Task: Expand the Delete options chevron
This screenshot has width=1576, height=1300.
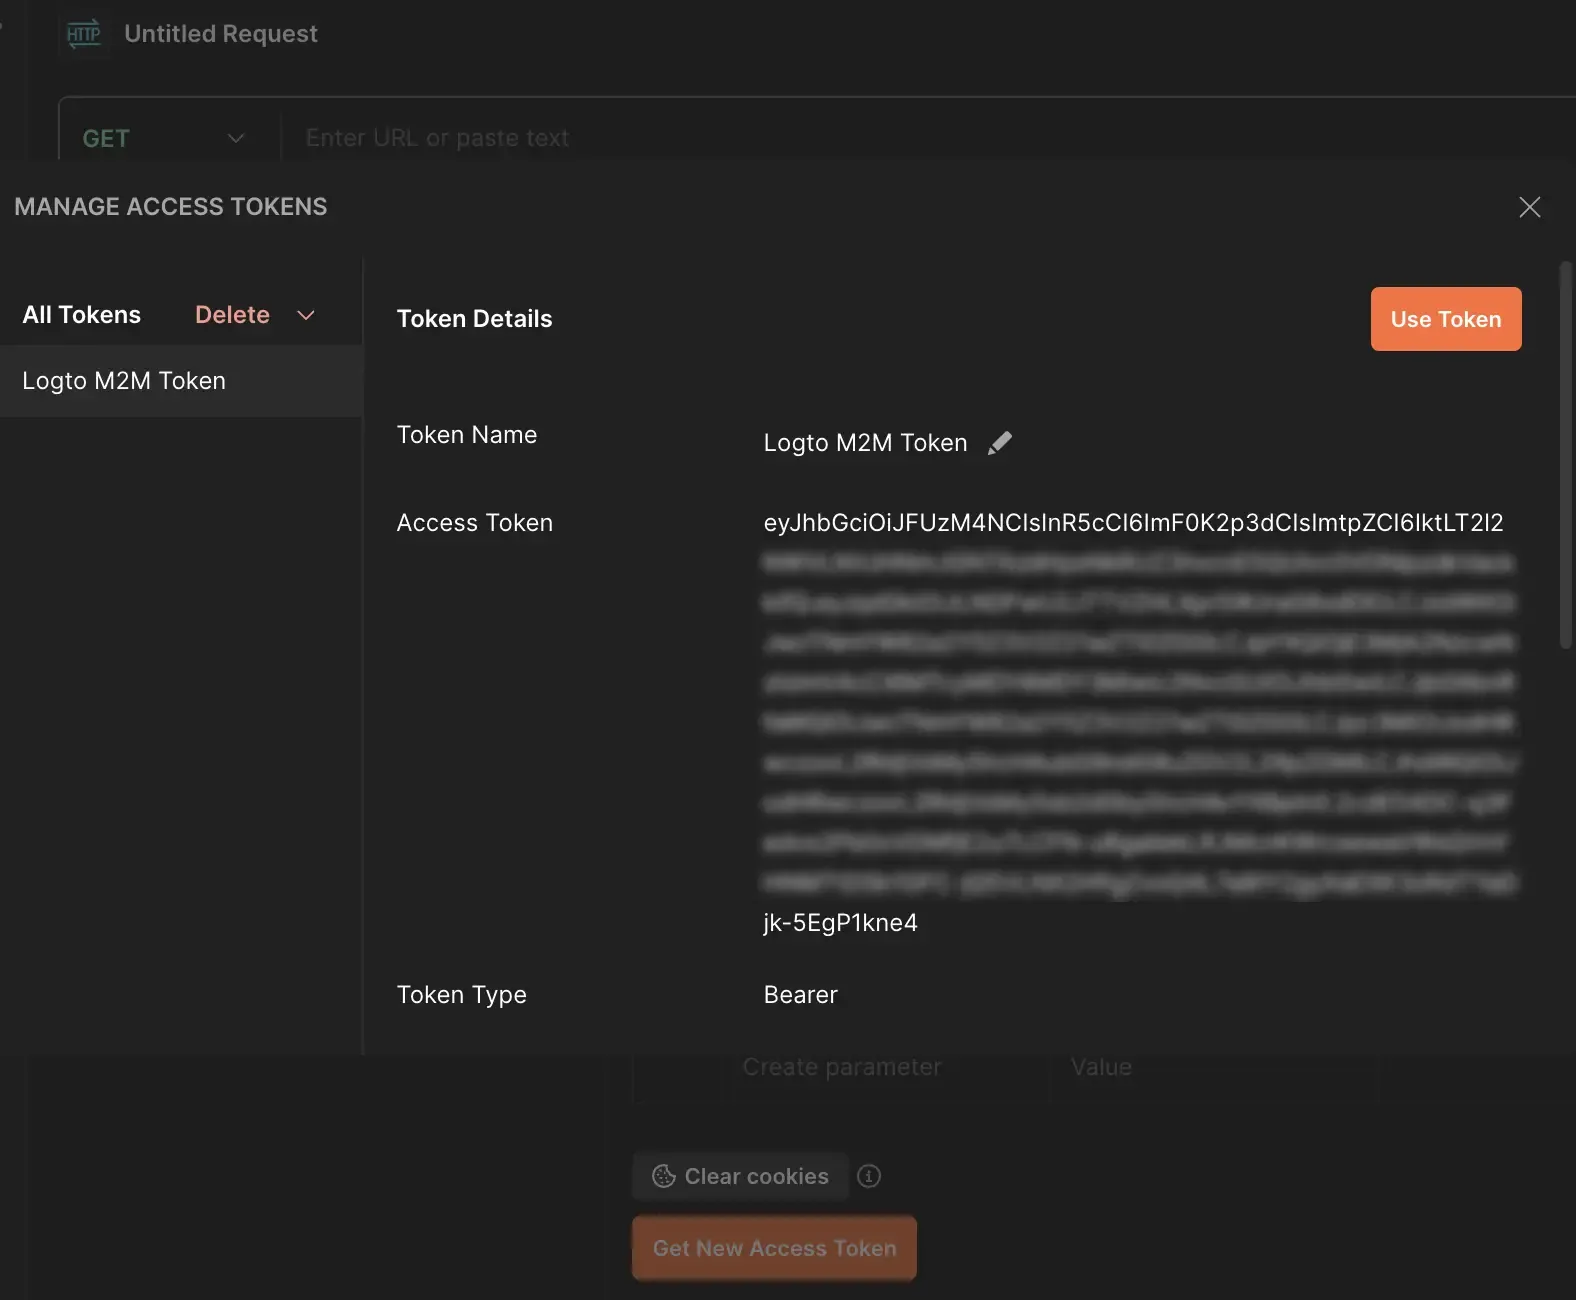Action: [306, 315]
